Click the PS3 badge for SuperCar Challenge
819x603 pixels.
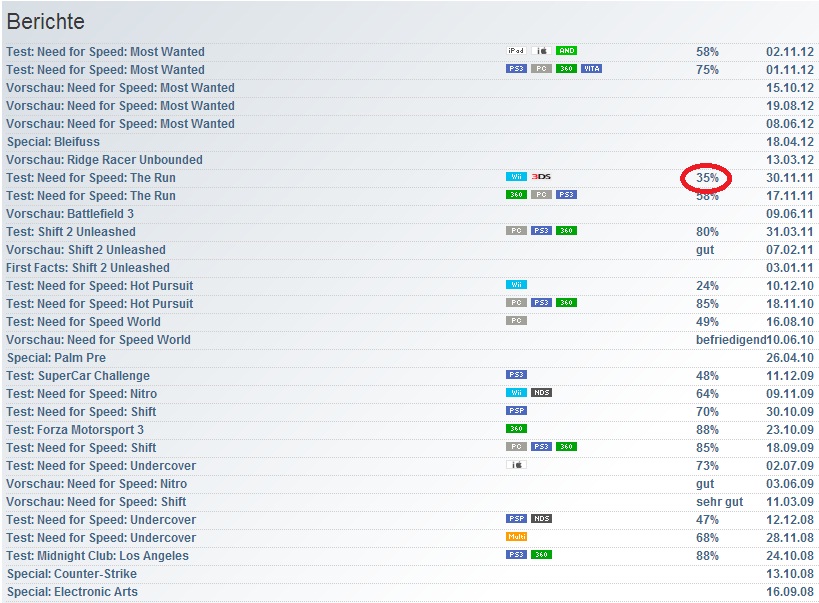[x=516, y=375]
